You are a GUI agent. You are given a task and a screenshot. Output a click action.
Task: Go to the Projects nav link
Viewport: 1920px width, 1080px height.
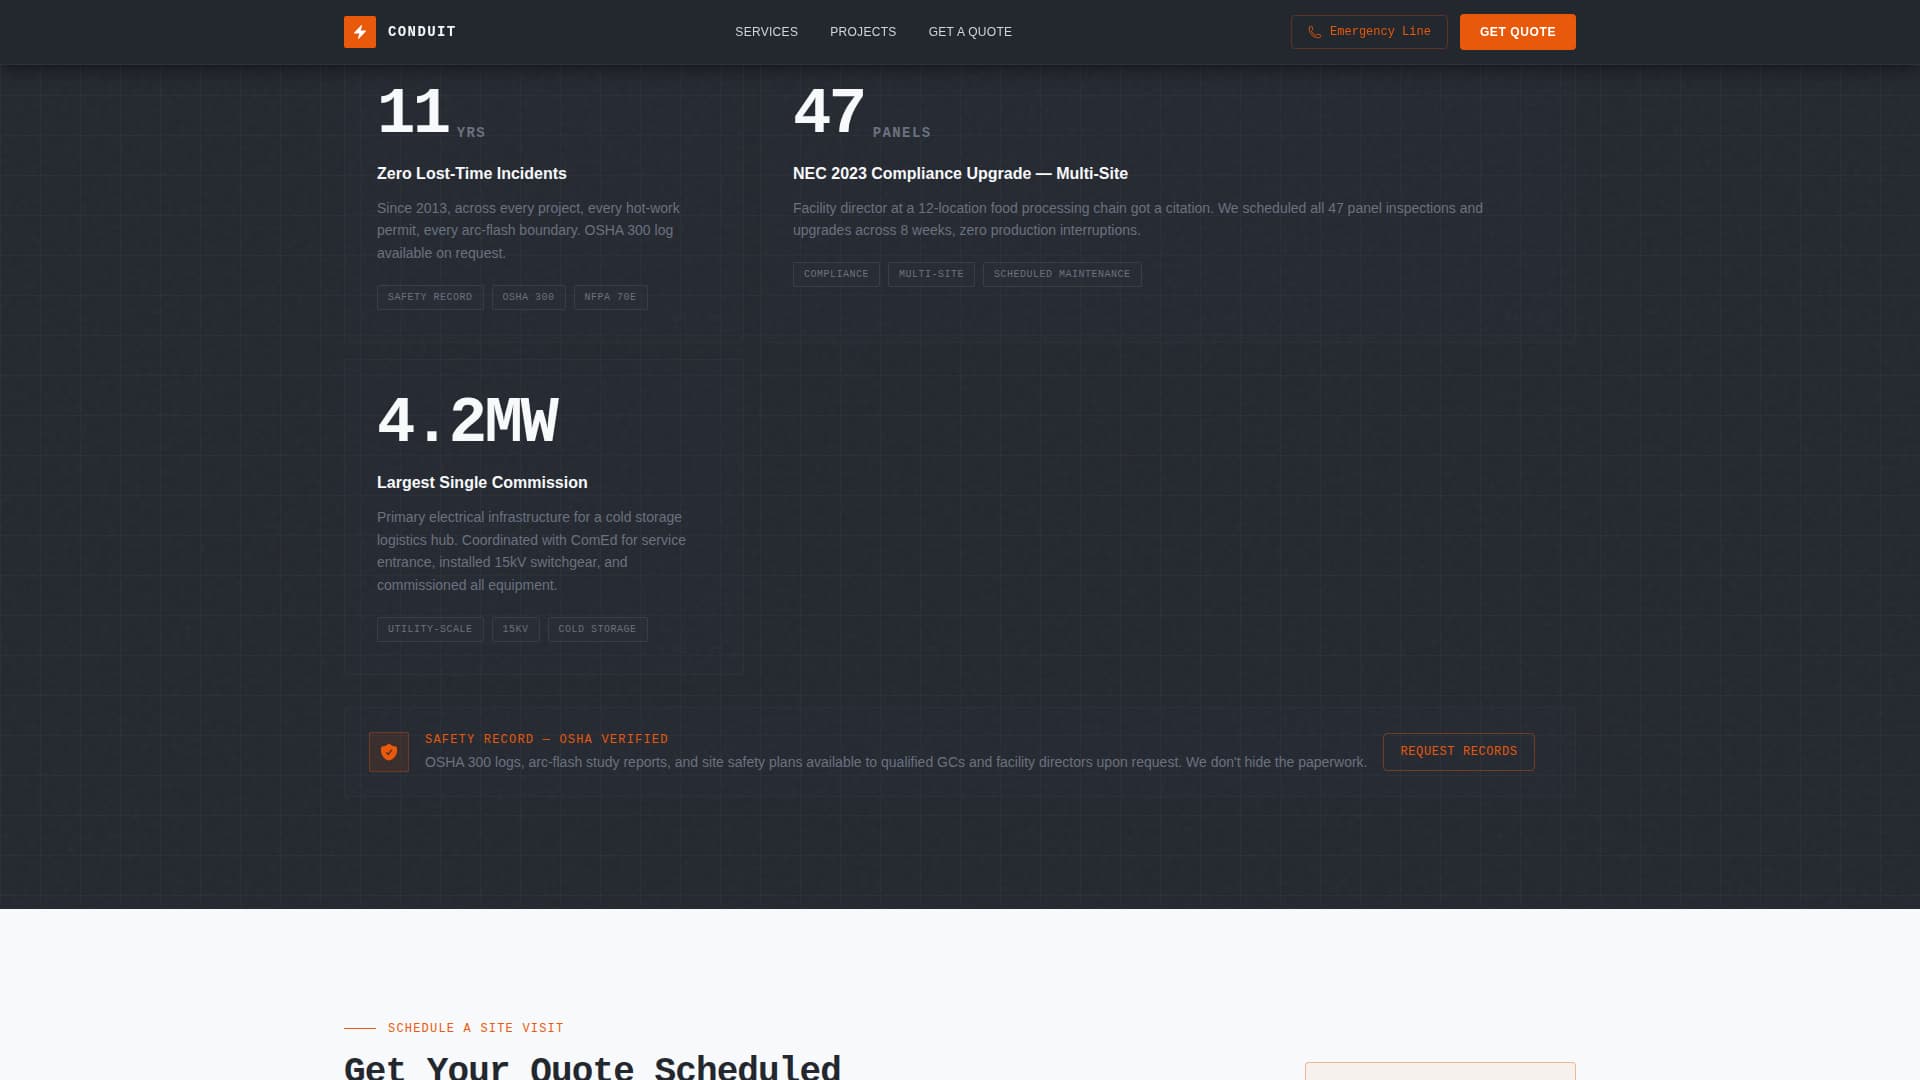tap(863, 32)
